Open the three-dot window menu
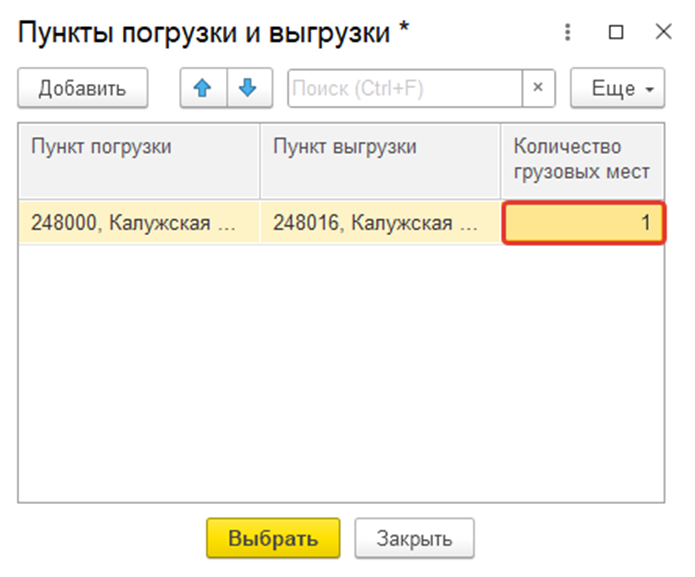 (567, 32)
